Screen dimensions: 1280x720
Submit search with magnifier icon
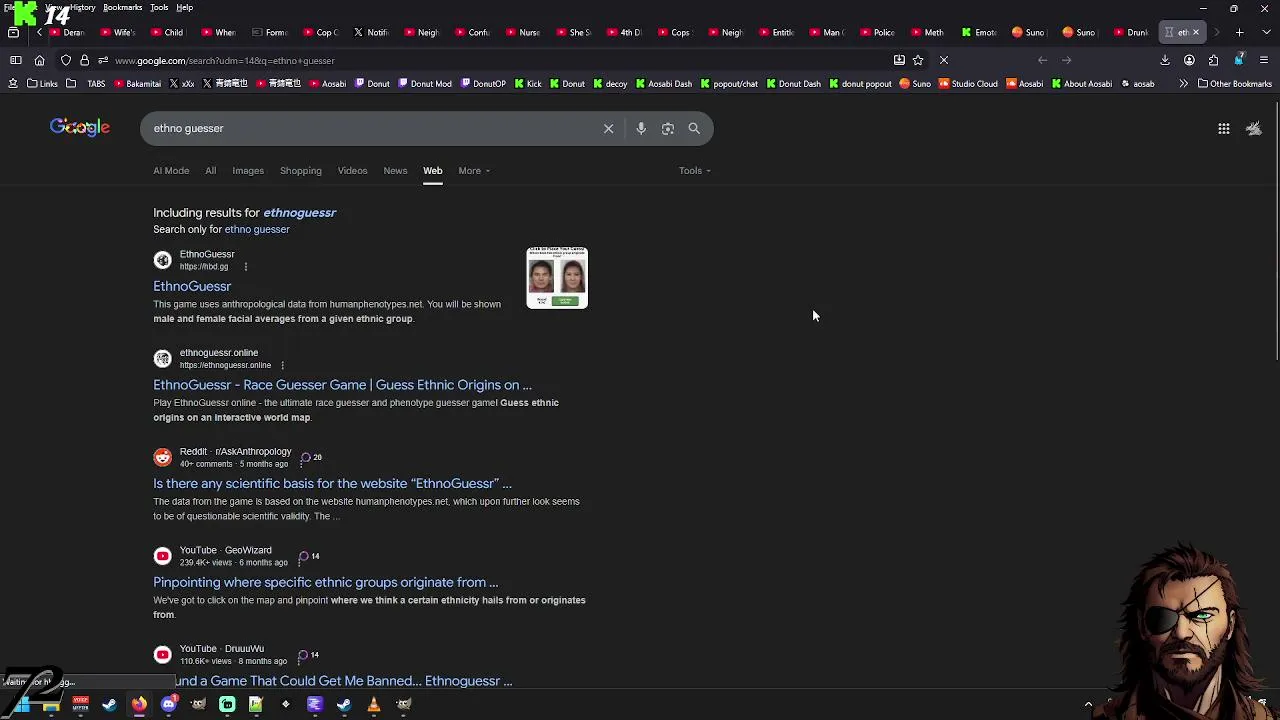pos(694,128)
